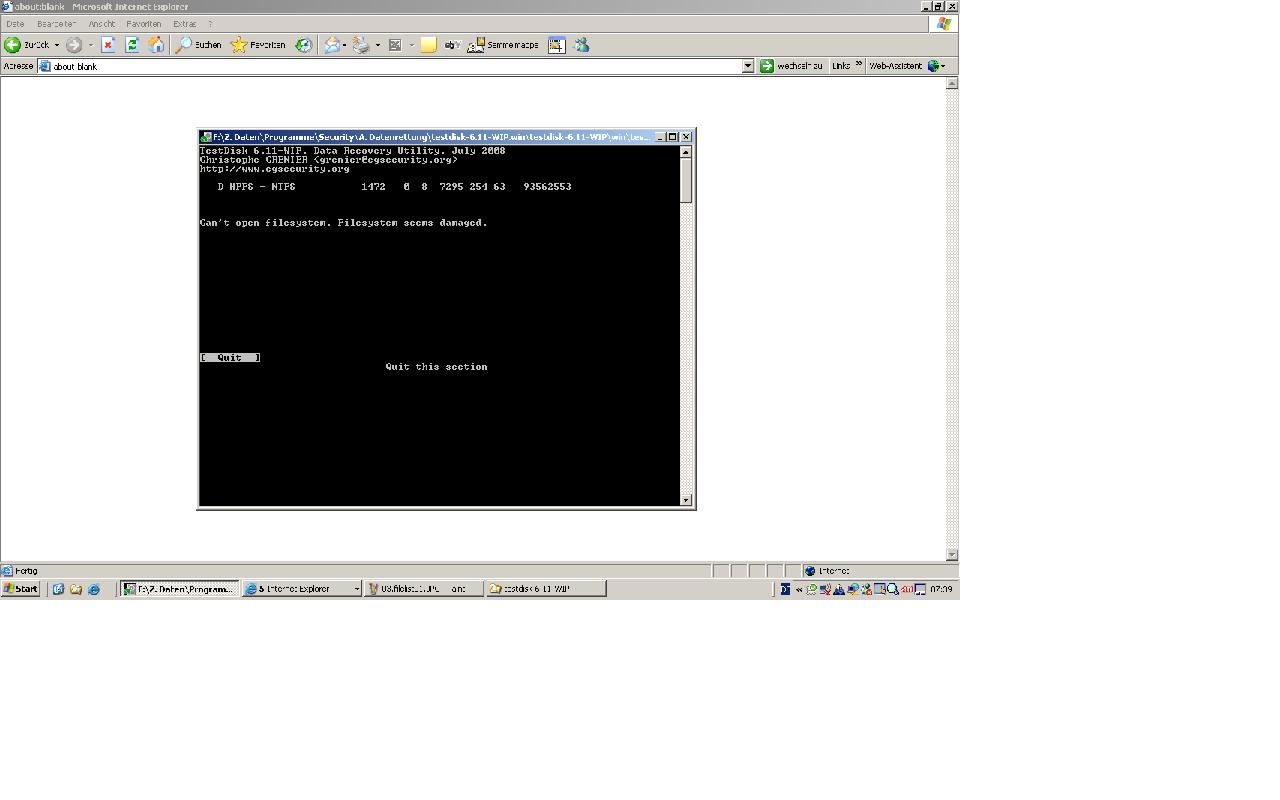The width and height of the screenshot is (1280, 800).
Task: Open the Internet Explorer taskbar group
Action: [x=302, y=589]
